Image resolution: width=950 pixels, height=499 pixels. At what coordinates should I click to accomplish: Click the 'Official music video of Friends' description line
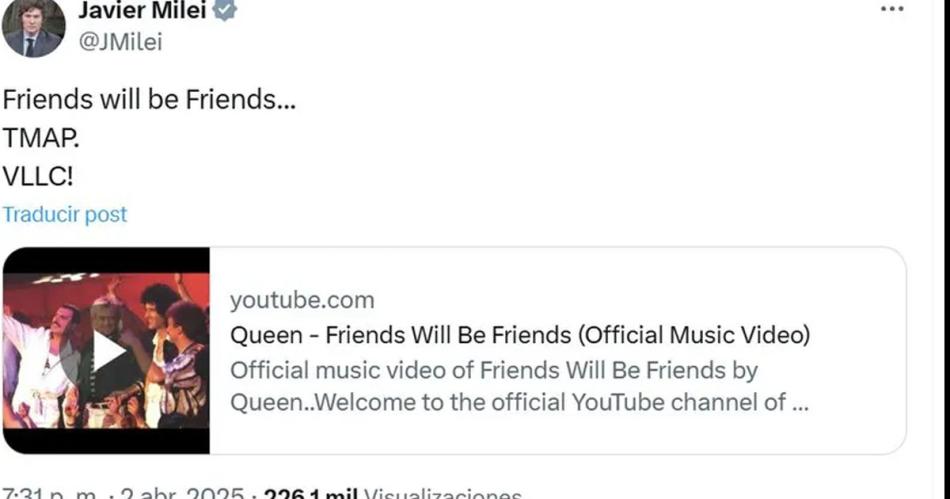(494, 370)
